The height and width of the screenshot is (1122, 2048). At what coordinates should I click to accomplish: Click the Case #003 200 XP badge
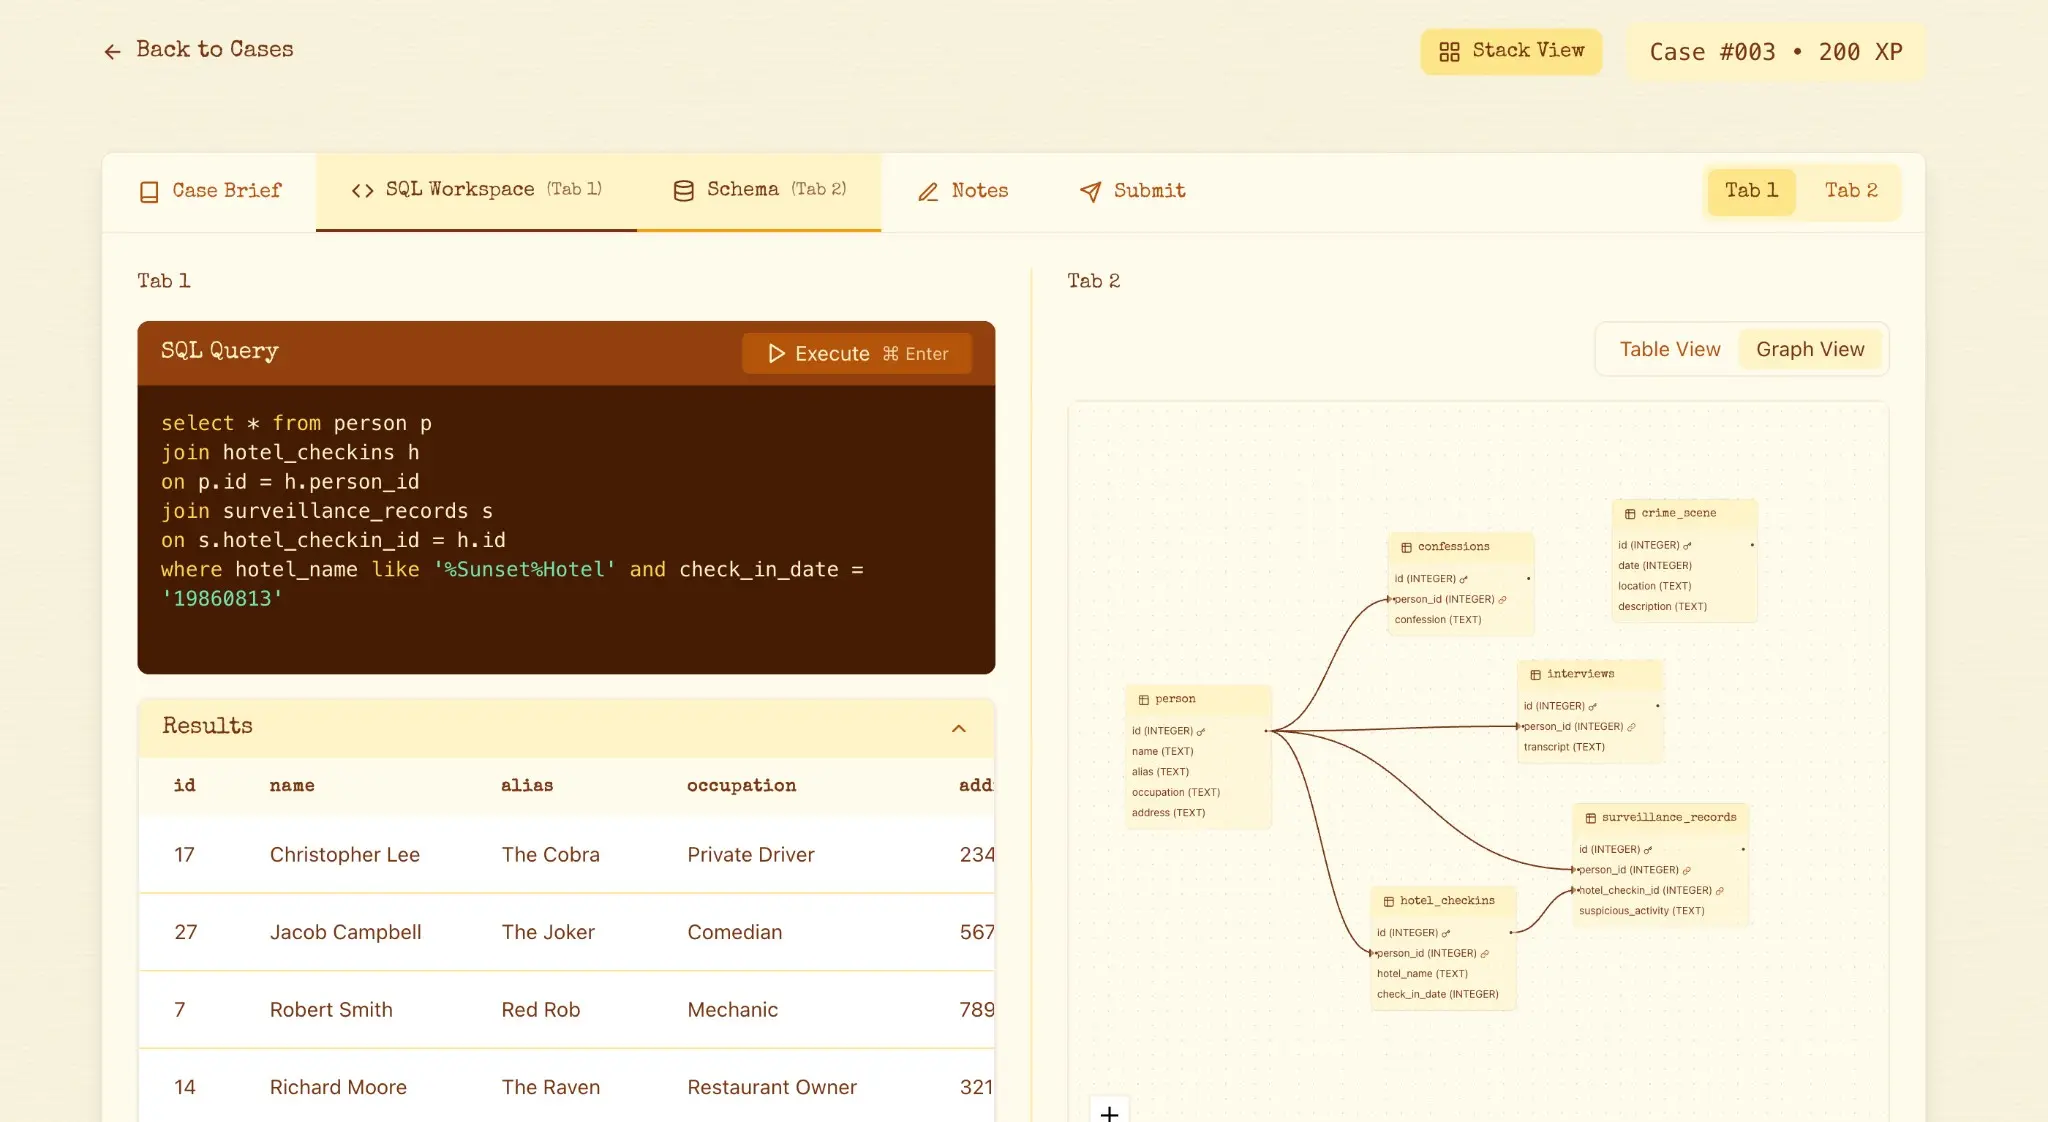(1775, 52)
